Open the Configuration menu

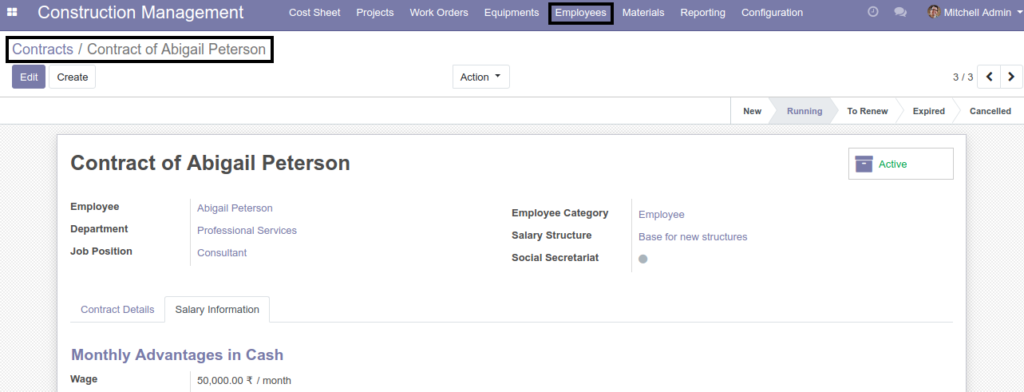point(772,12)
